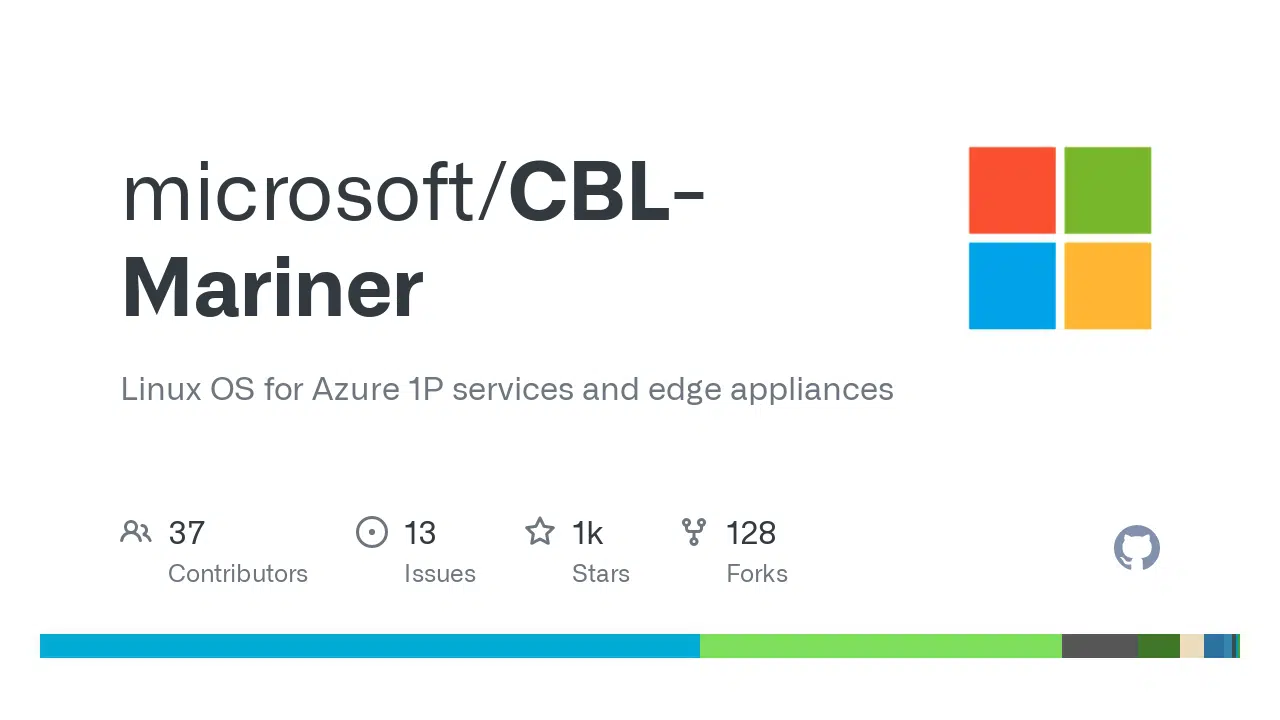Click the light green language bar segment

pyautogui.click(x=880, y=646)
